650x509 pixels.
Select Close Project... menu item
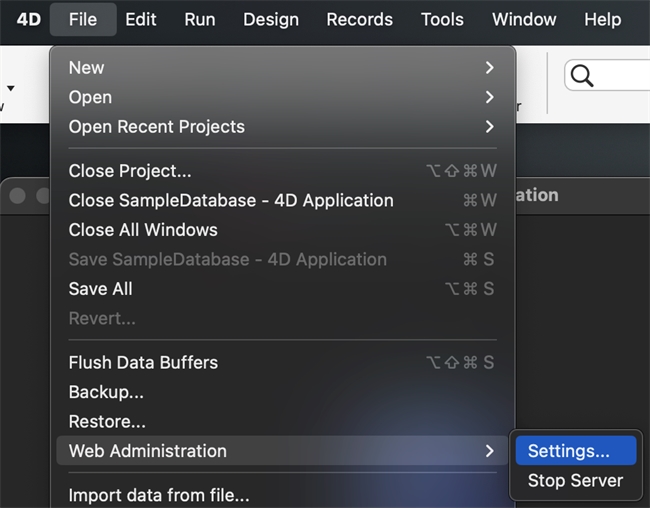tap(130, 171)
